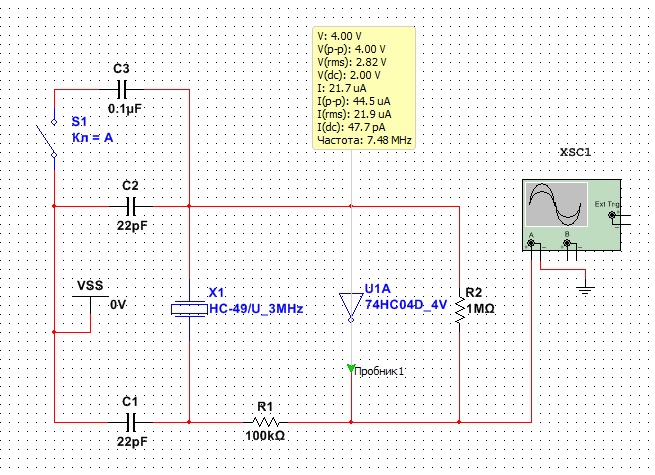Click the C2 22pF value label

pos(132,226)
